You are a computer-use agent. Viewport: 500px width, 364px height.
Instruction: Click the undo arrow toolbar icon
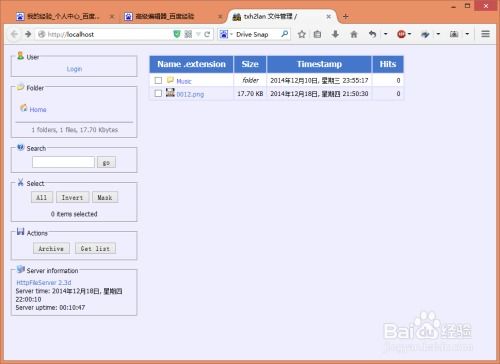(372, 34)
